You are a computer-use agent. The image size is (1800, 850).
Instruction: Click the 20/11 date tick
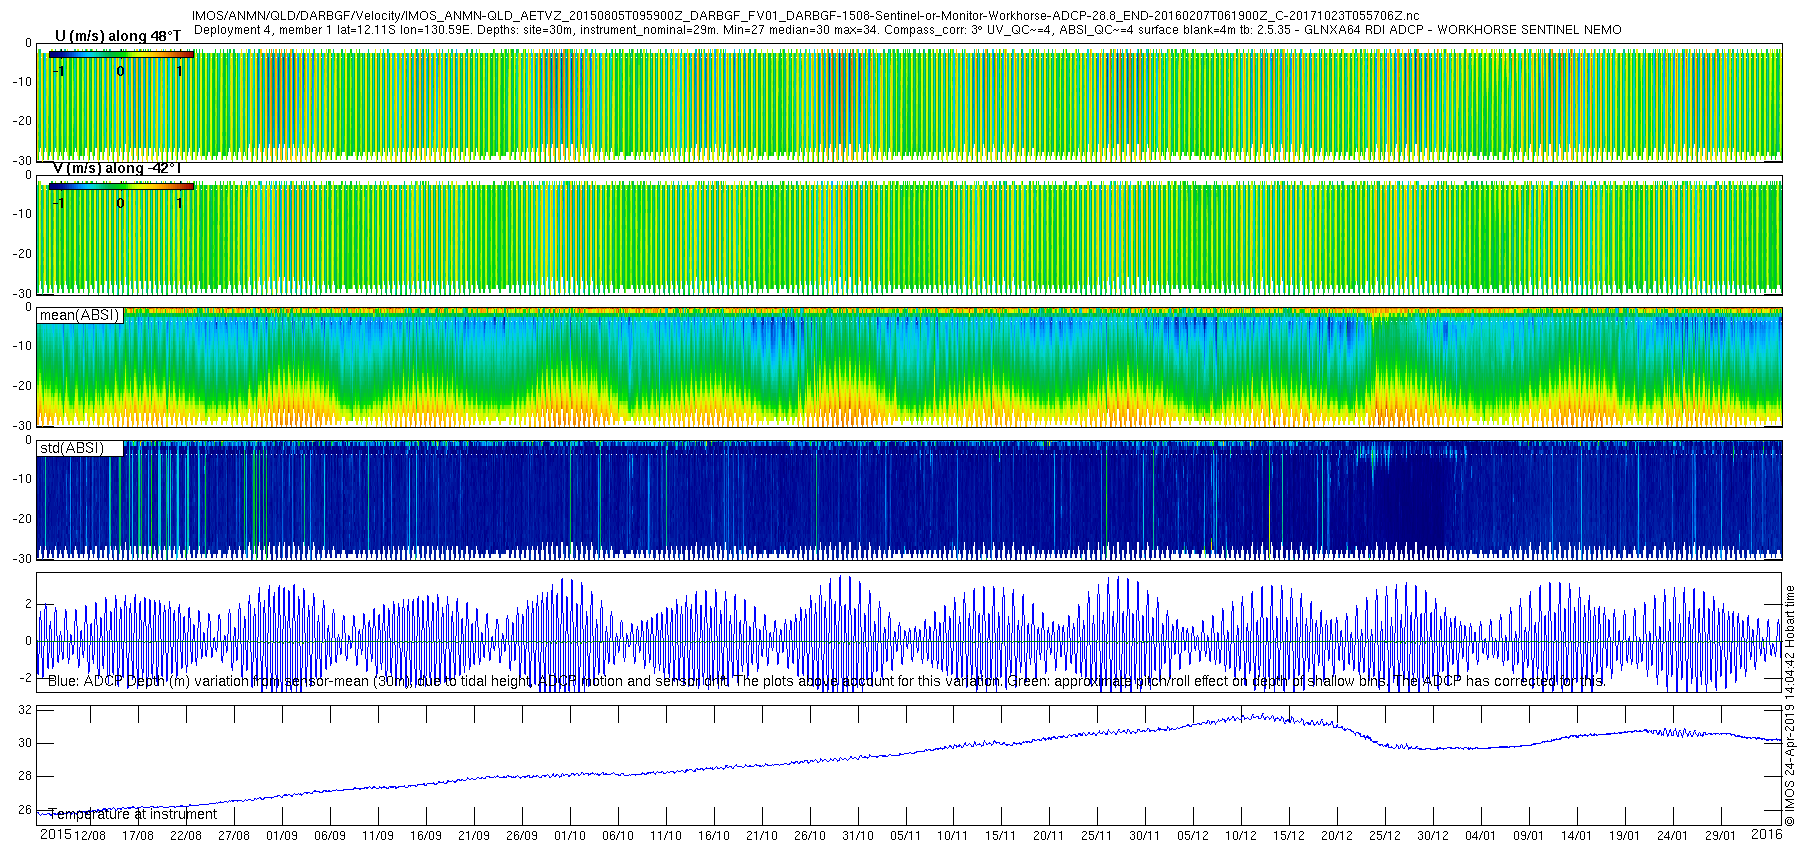tap(1049, 835)
